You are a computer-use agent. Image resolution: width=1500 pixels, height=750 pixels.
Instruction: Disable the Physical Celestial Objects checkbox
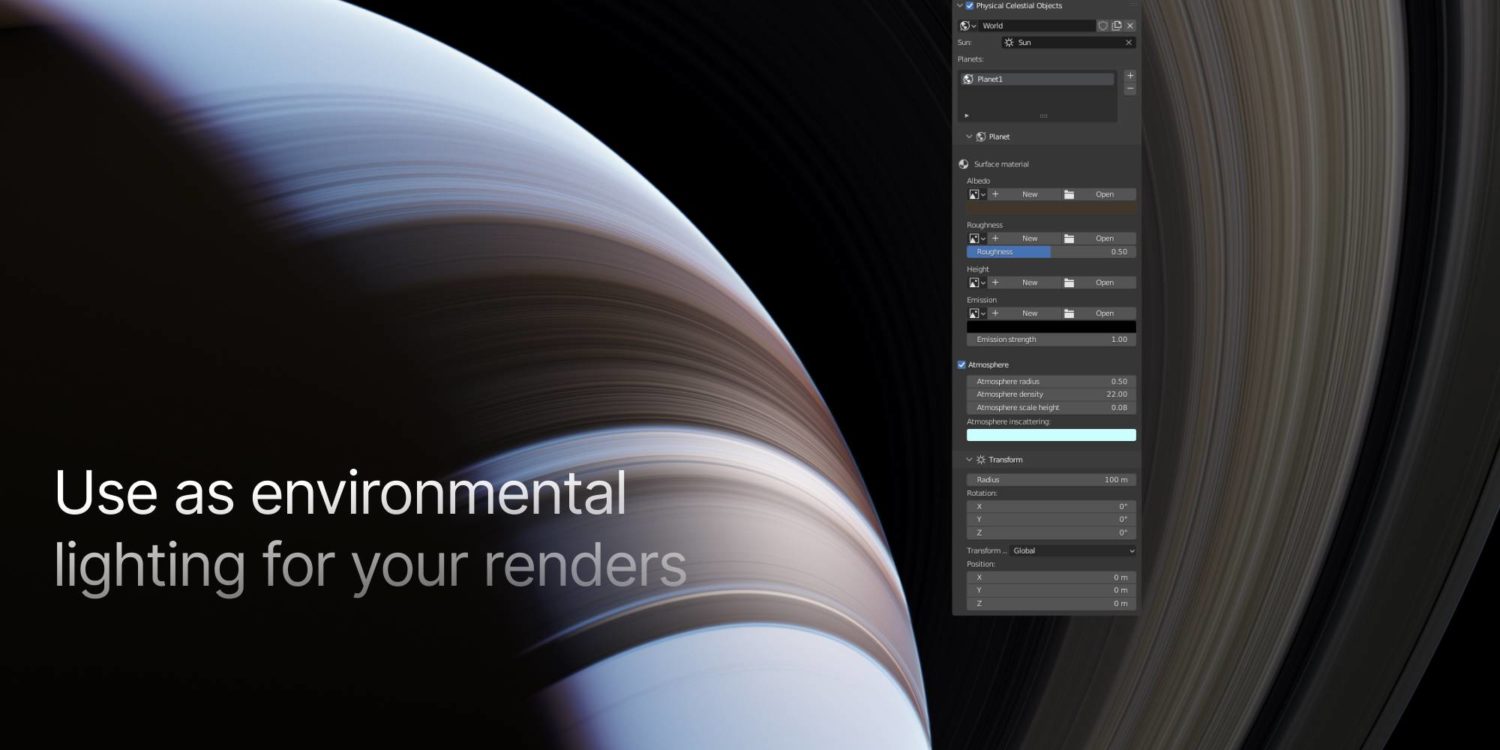tap(970, 6)
